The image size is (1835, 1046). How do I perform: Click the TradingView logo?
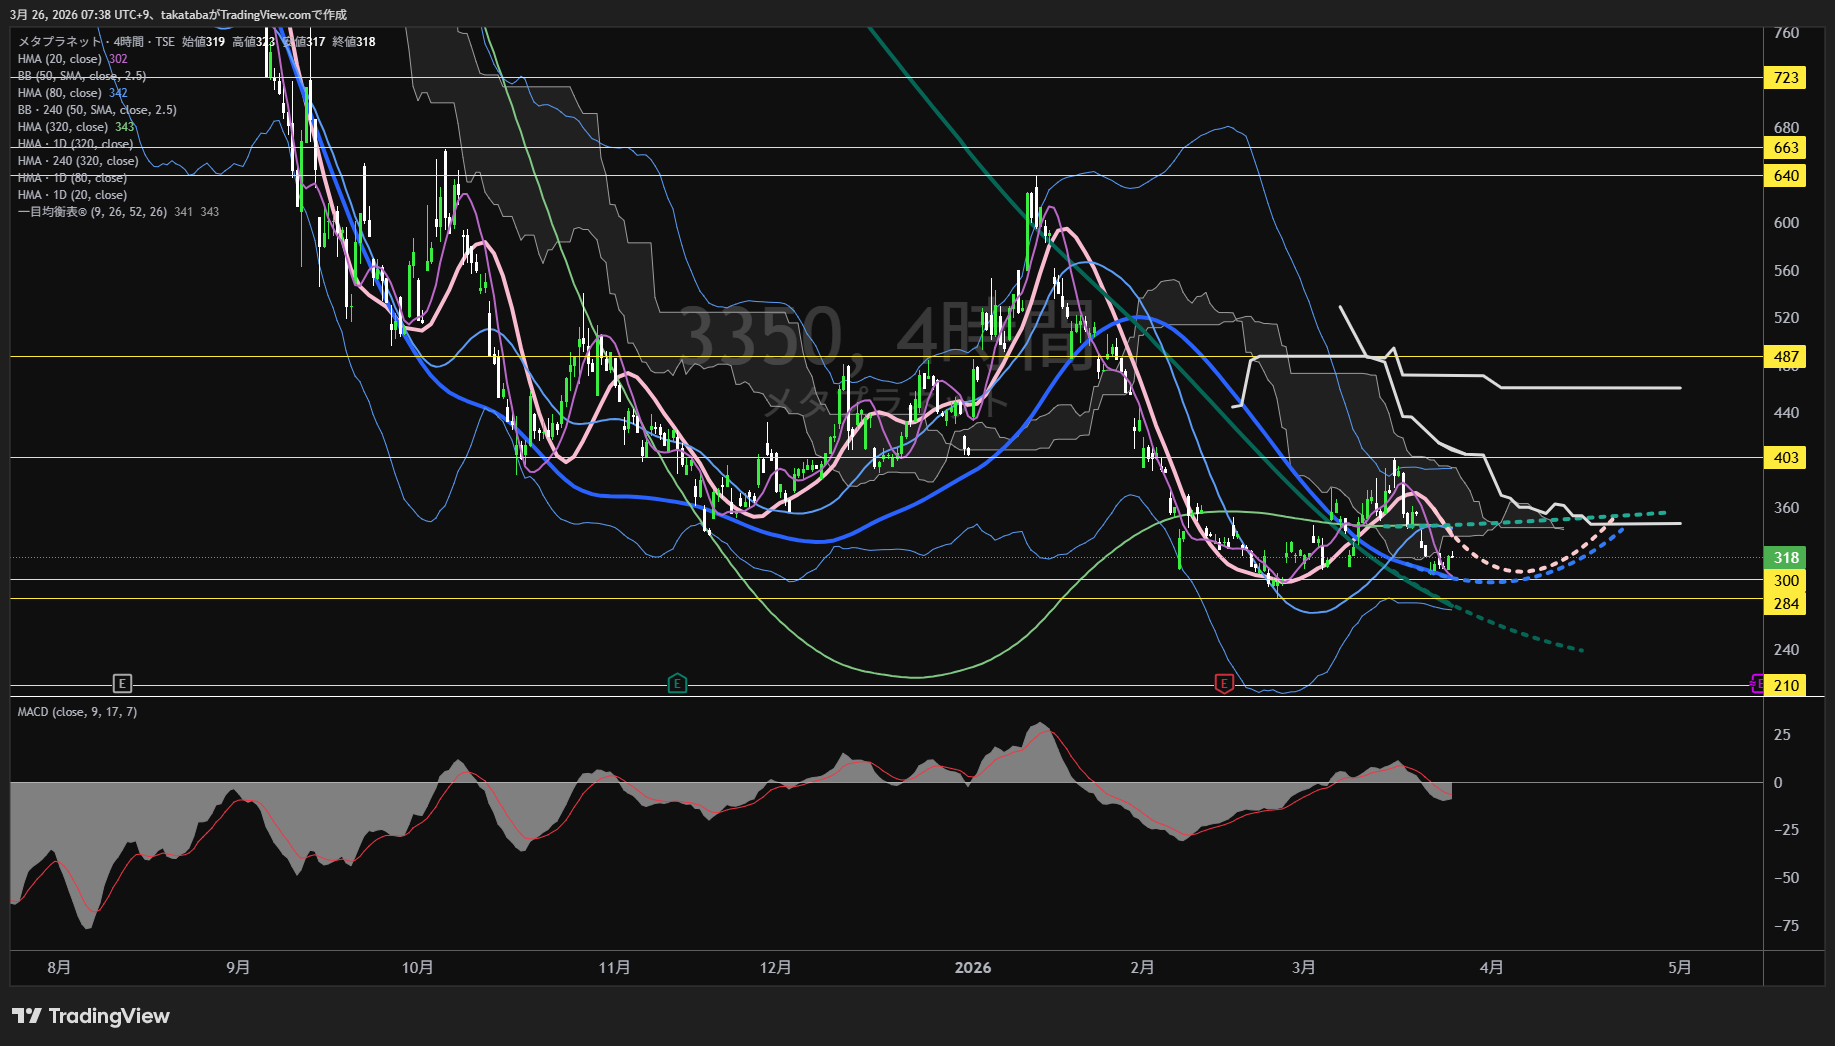click(x=91, y=1016)
